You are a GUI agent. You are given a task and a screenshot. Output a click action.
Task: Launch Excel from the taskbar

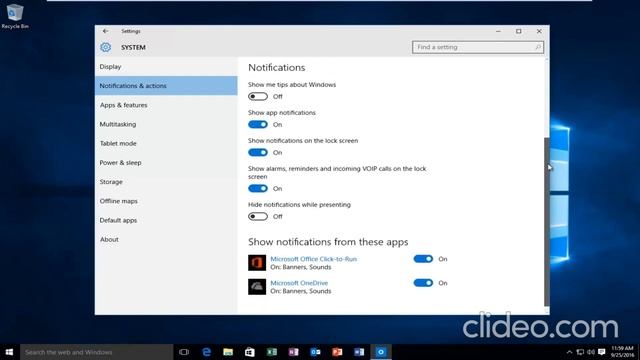(272, 352)
